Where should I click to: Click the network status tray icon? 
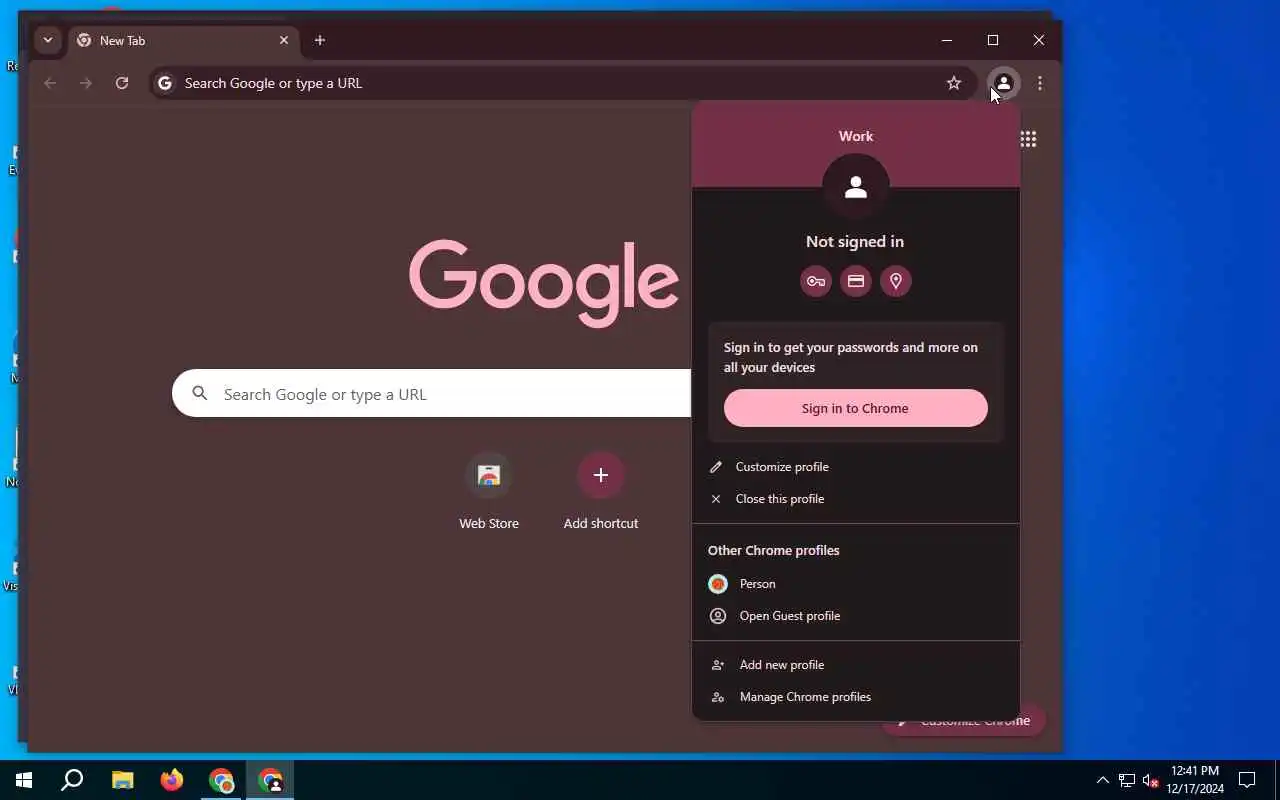[1127, 780]
